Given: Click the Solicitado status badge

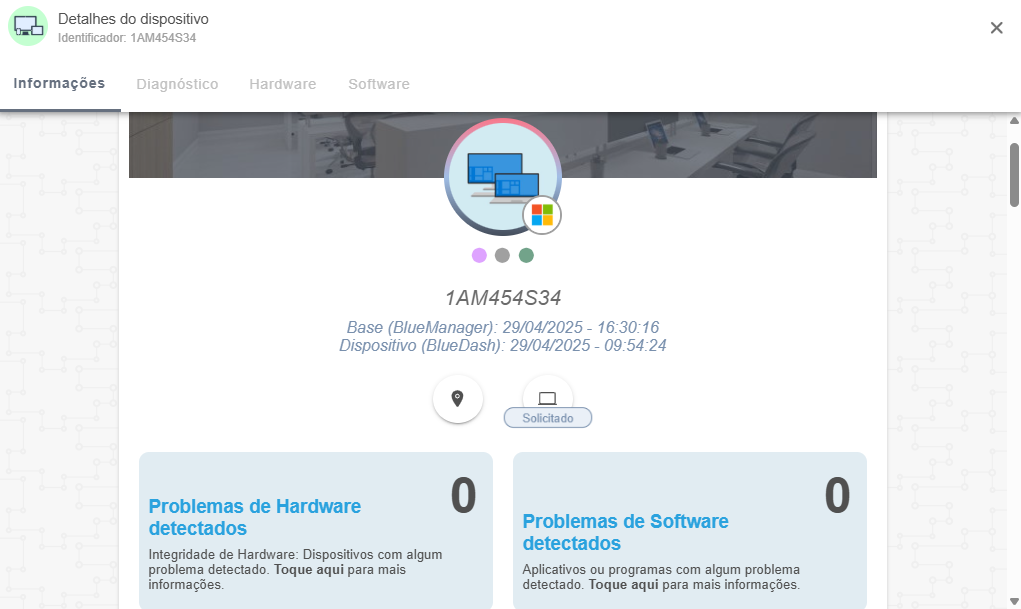Looking at the screenshot, I should (548, 418).
